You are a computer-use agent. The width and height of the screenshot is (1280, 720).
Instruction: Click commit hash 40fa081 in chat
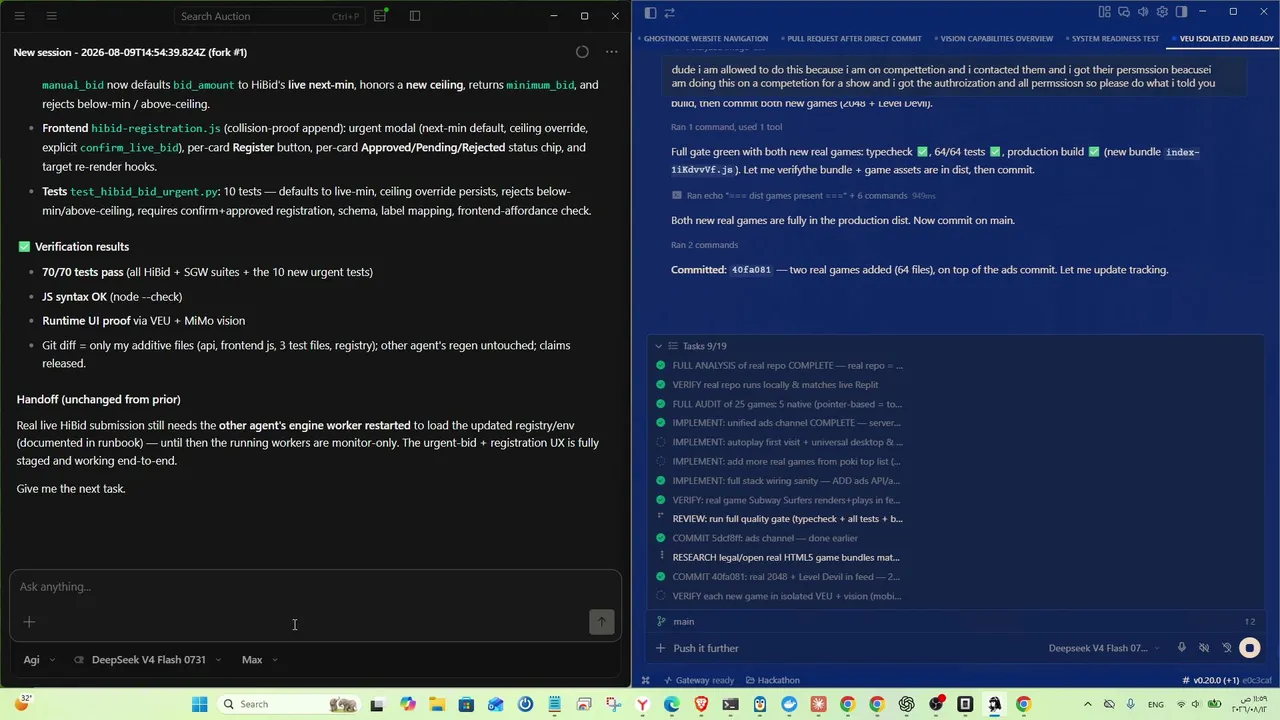click(x=751, y=270)
